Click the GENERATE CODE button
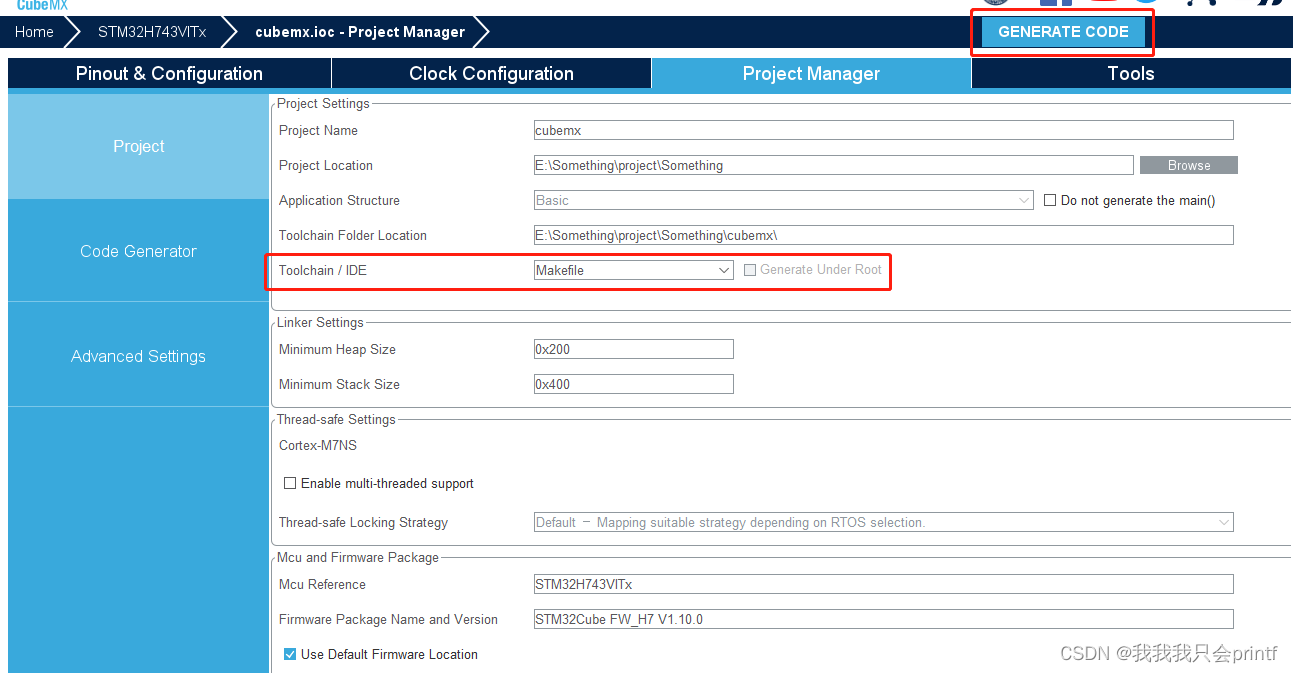 (1063, 32)
